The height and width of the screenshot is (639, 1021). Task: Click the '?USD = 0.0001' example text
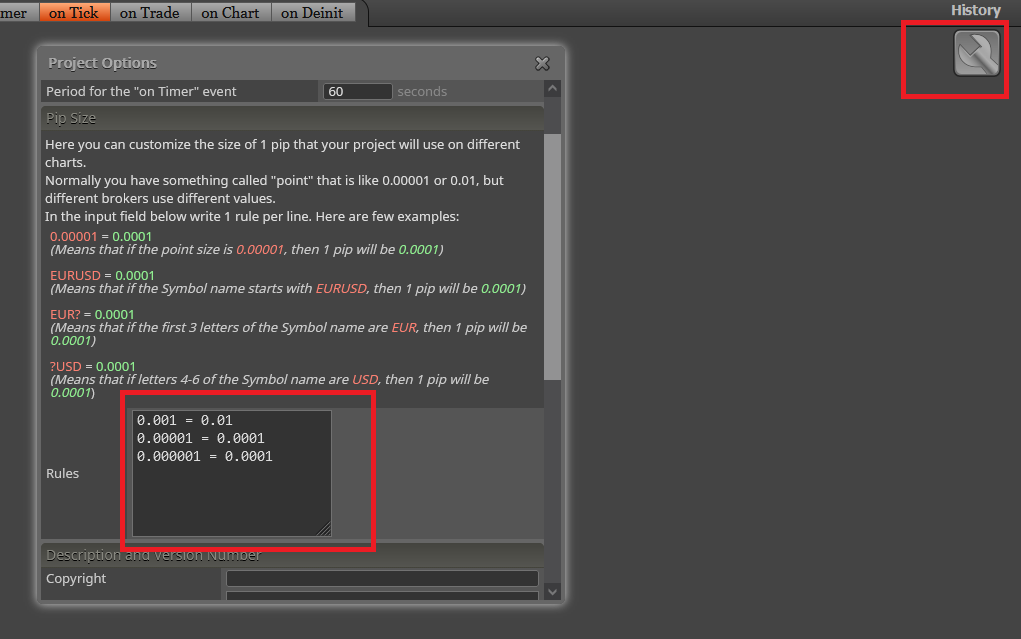pyautogui.click(x=92, y=367)
